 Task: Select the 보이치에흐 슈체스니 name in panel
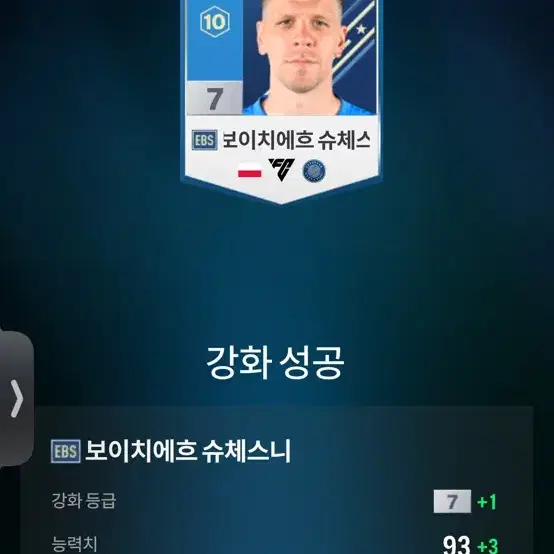tap(188, 451)
